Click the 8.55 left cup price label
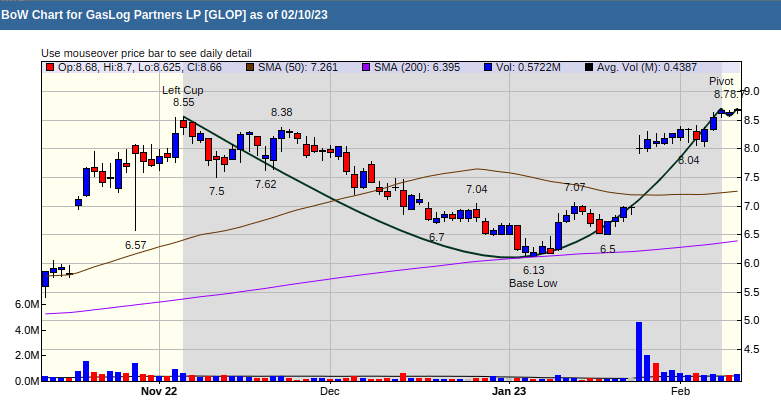The height and width of the screenshot is (411, 781). point(184,102)
